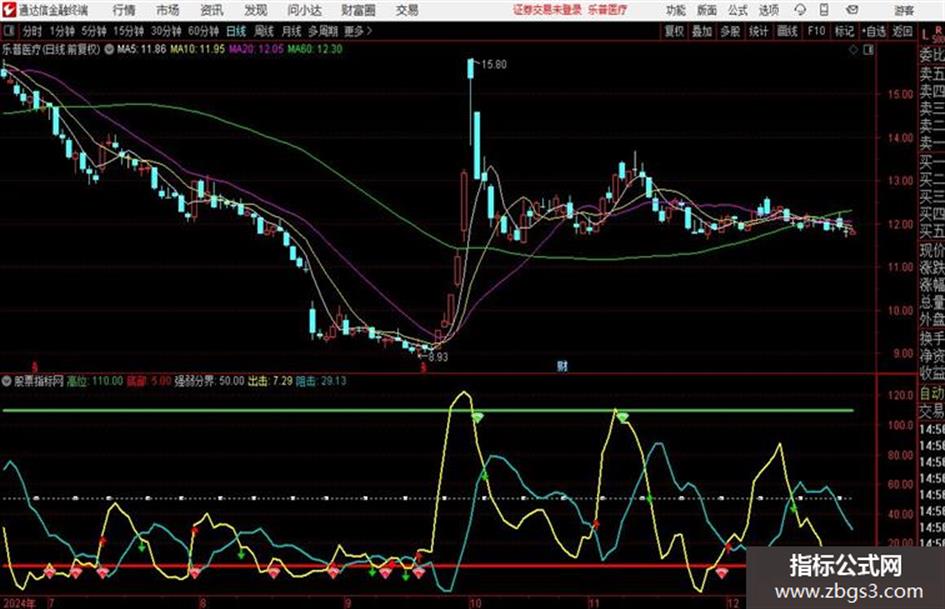Open the 财富圈 menu

pos(358,10)
